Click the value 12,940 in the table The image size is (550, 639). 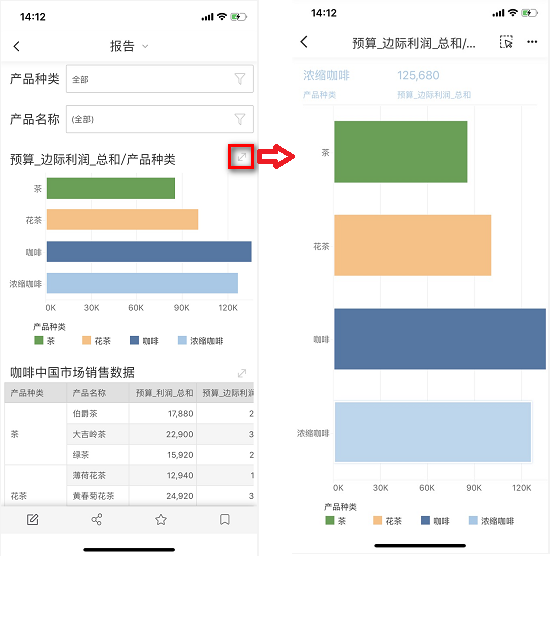180,476
